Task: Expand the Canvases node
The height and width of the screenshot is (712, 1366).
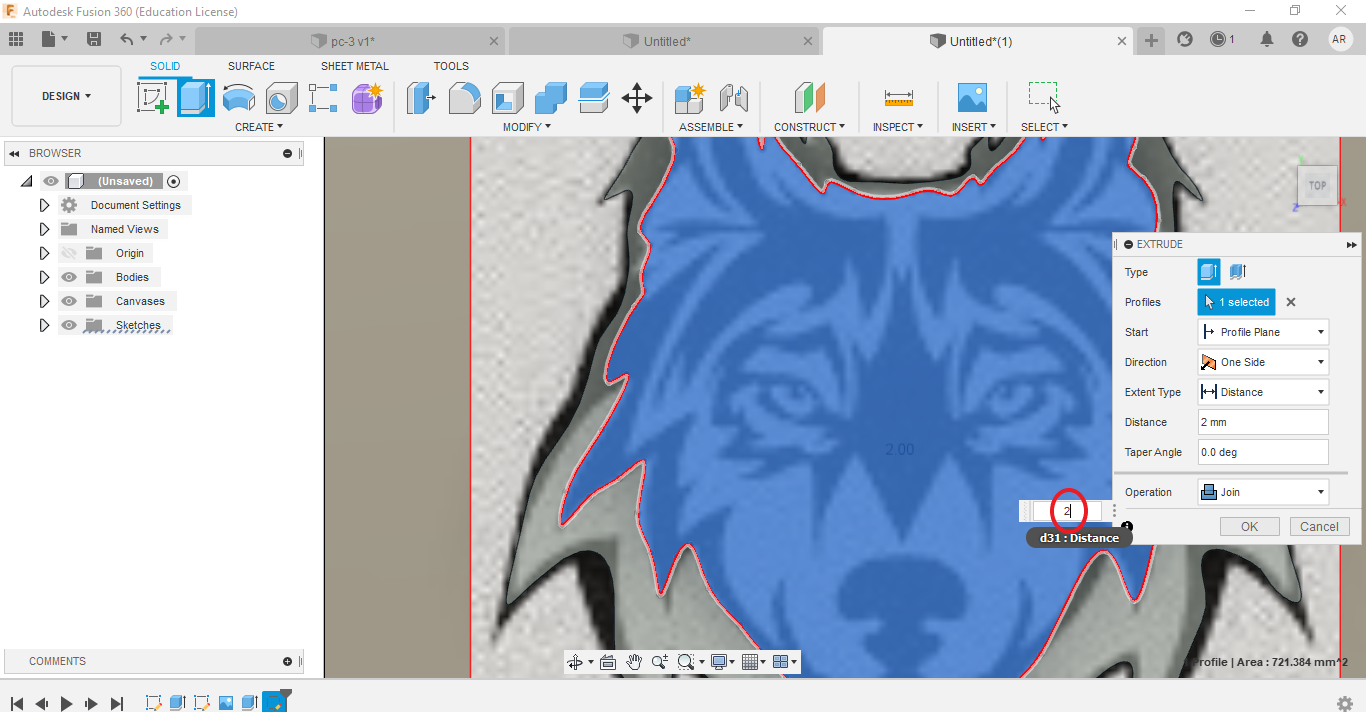Action: coord(44,301)
